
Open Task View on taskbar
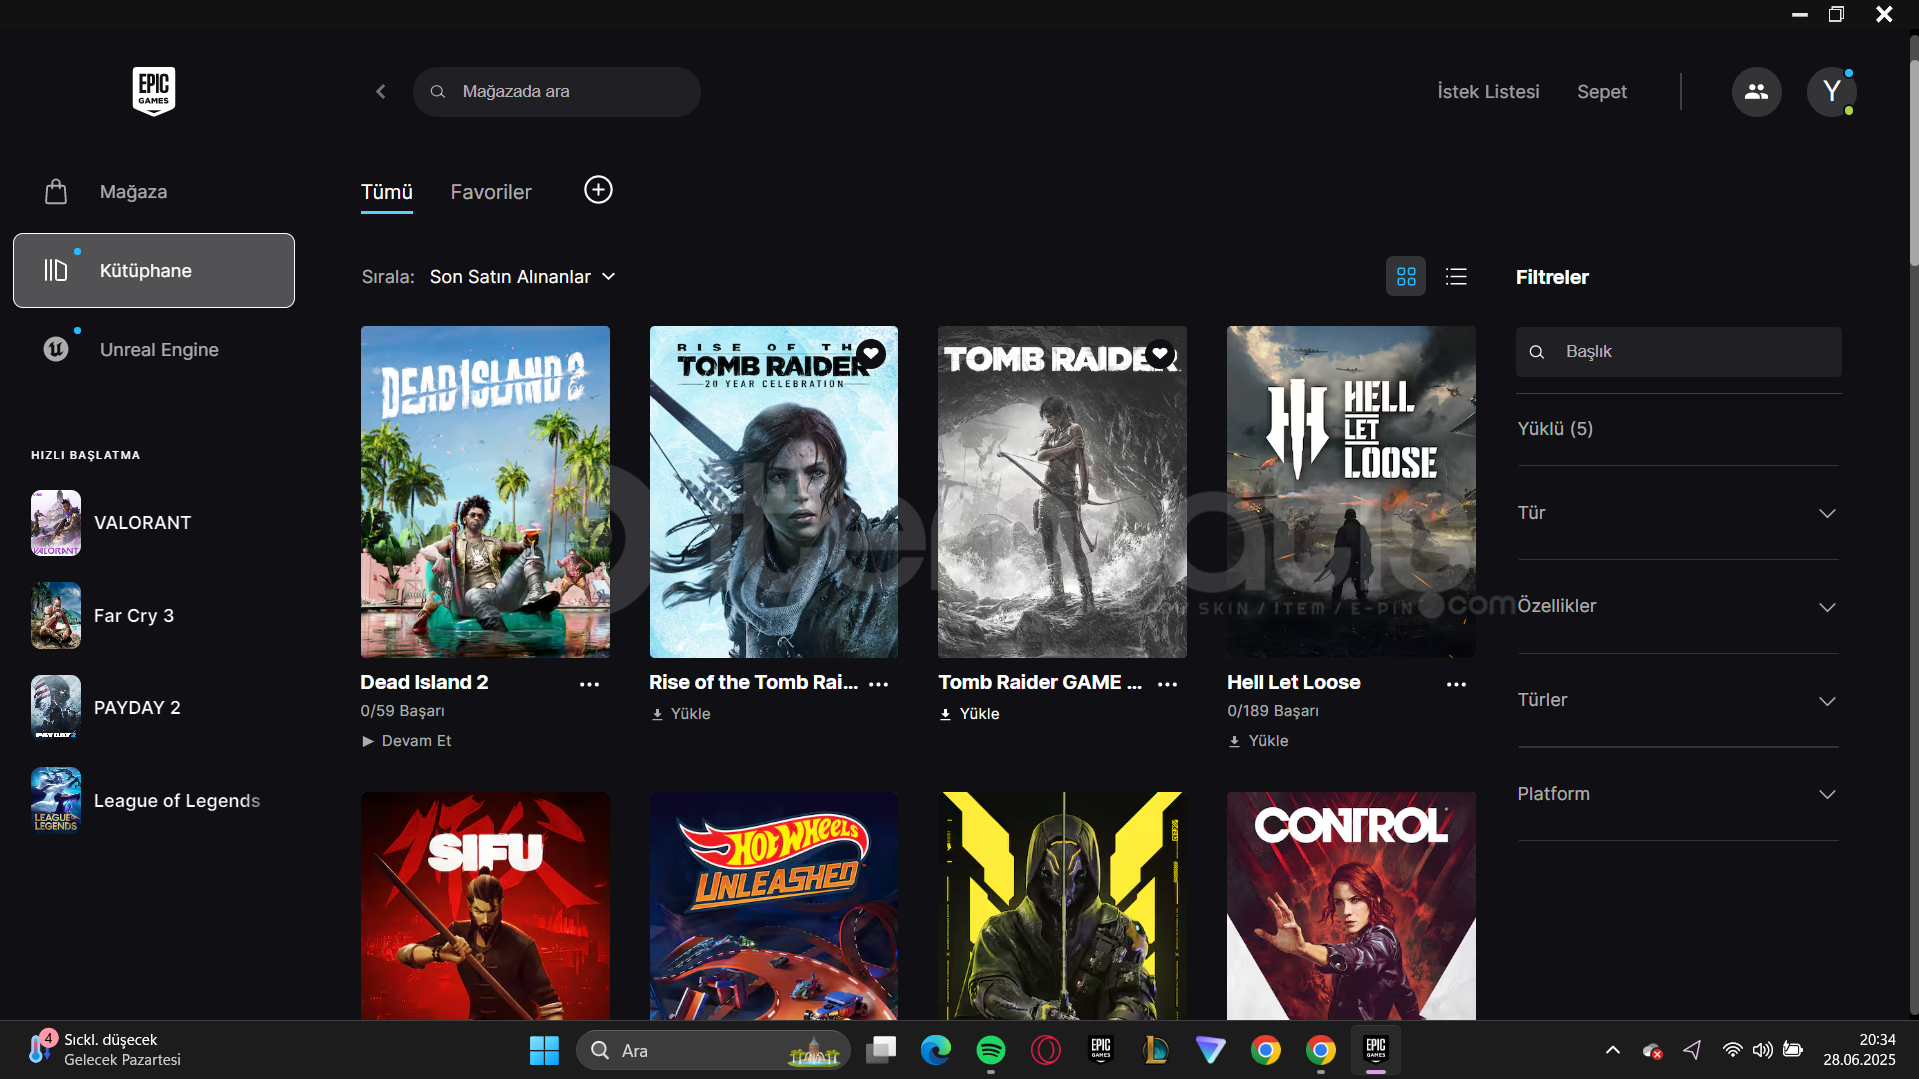pyautogui.click(x=881, y=1050)
